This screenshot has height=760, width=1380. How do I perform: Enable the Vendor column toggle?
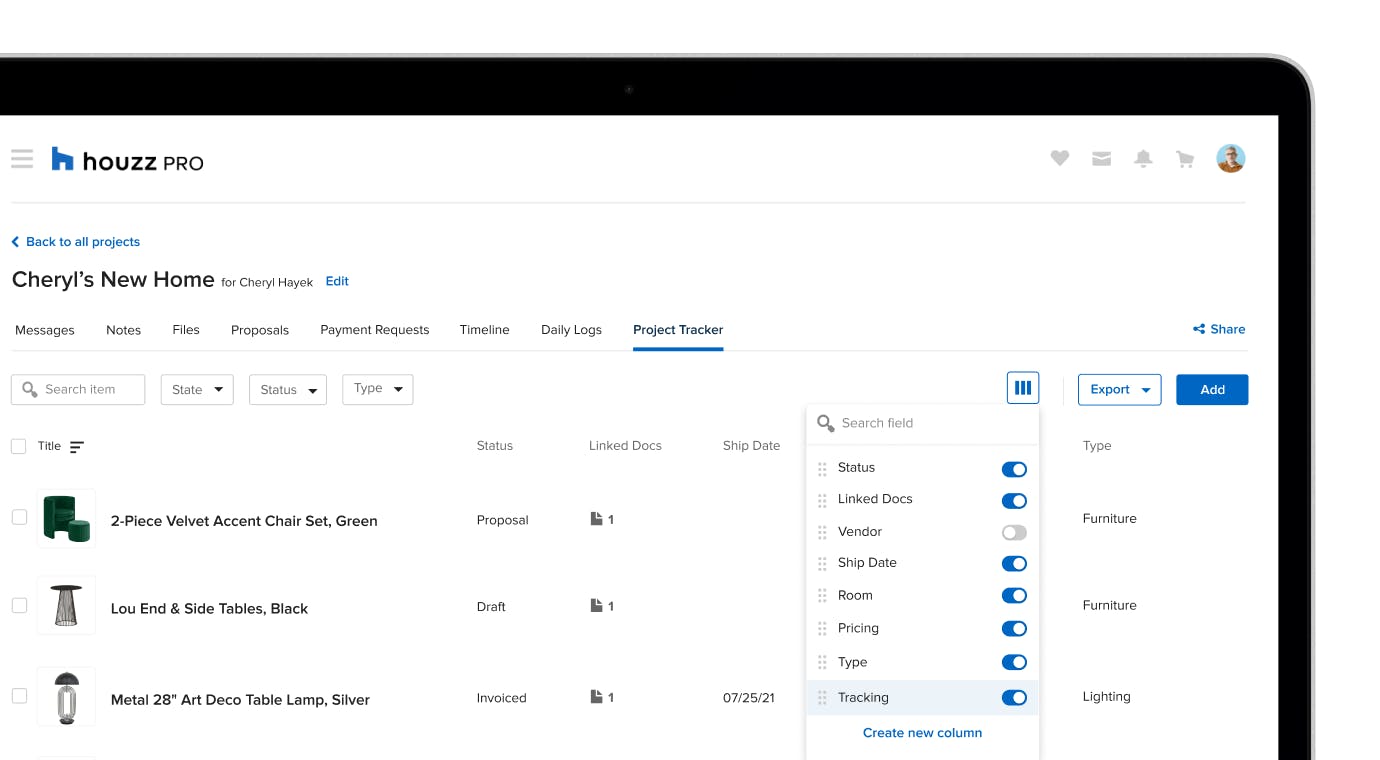click(1014, 533)
